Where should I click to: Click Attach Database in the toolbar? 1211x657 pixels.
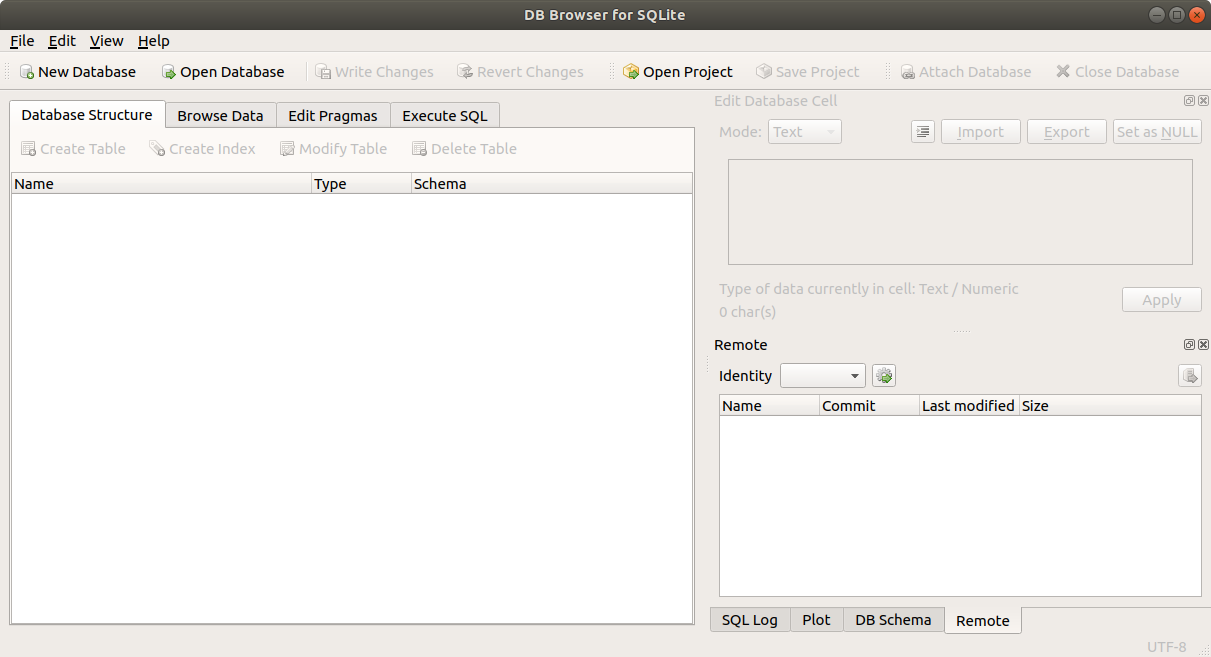tap(966, 72)
